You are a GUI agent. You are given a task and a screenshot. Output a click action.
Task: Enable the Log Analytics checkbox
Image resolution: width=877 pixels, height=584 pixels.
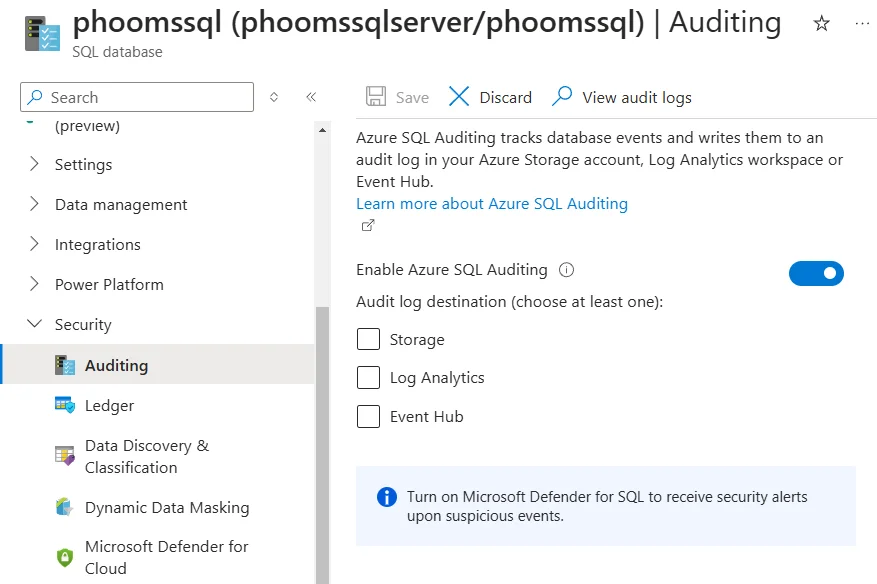(368, 378)
